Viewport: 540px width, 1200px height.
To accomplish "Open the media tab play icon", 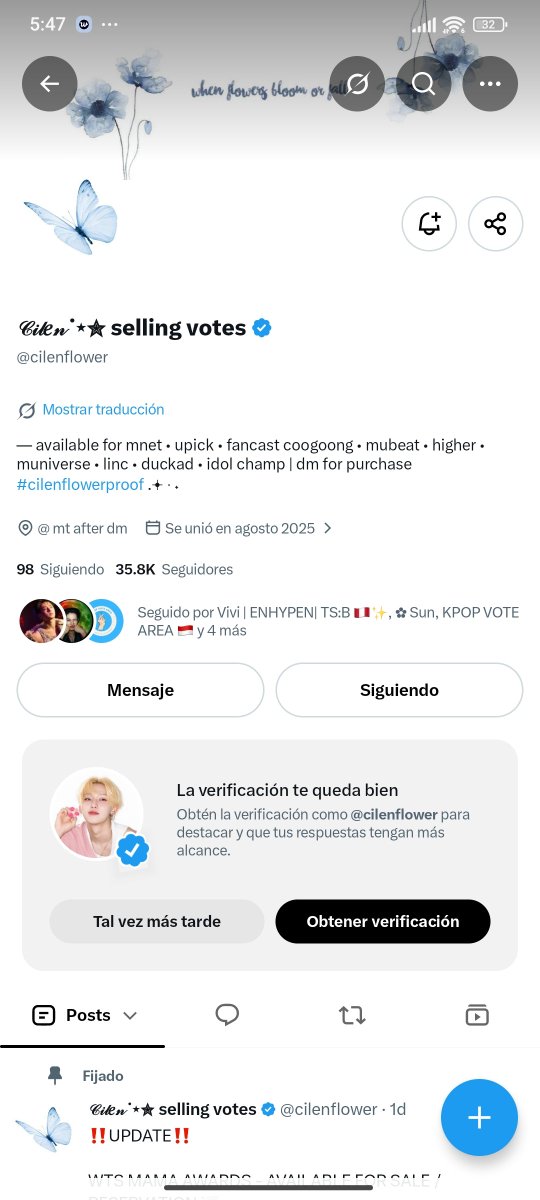I will [477, 1015].
